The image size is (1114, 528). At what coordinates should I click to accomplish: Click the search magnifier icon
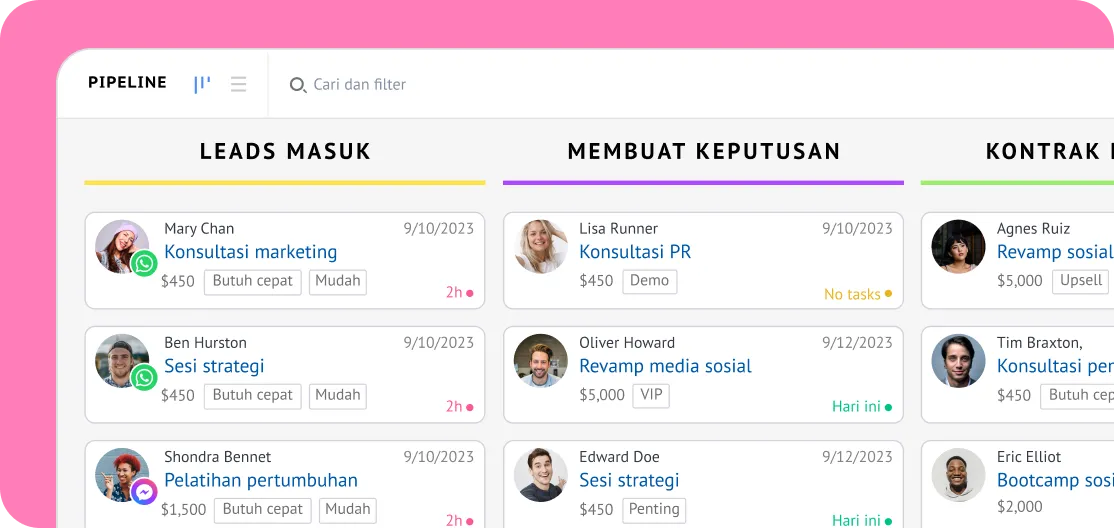(297, 85)
